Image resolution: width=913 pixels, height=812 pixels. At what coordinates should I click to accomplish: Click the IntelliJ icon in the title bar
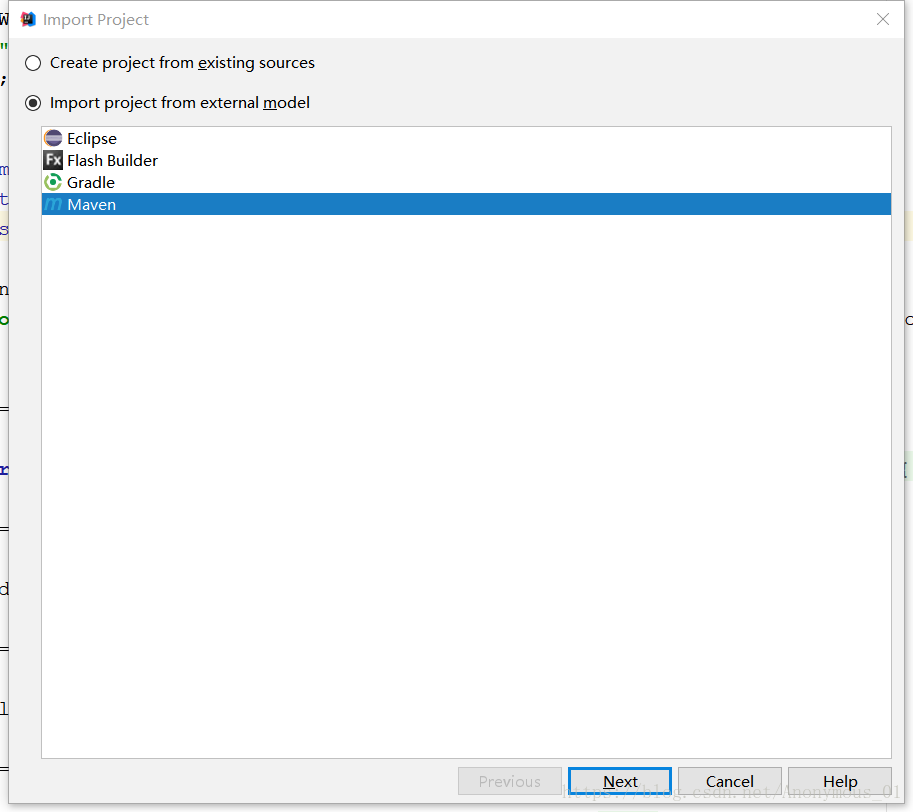pyautogui.click(x=28, y=19)
